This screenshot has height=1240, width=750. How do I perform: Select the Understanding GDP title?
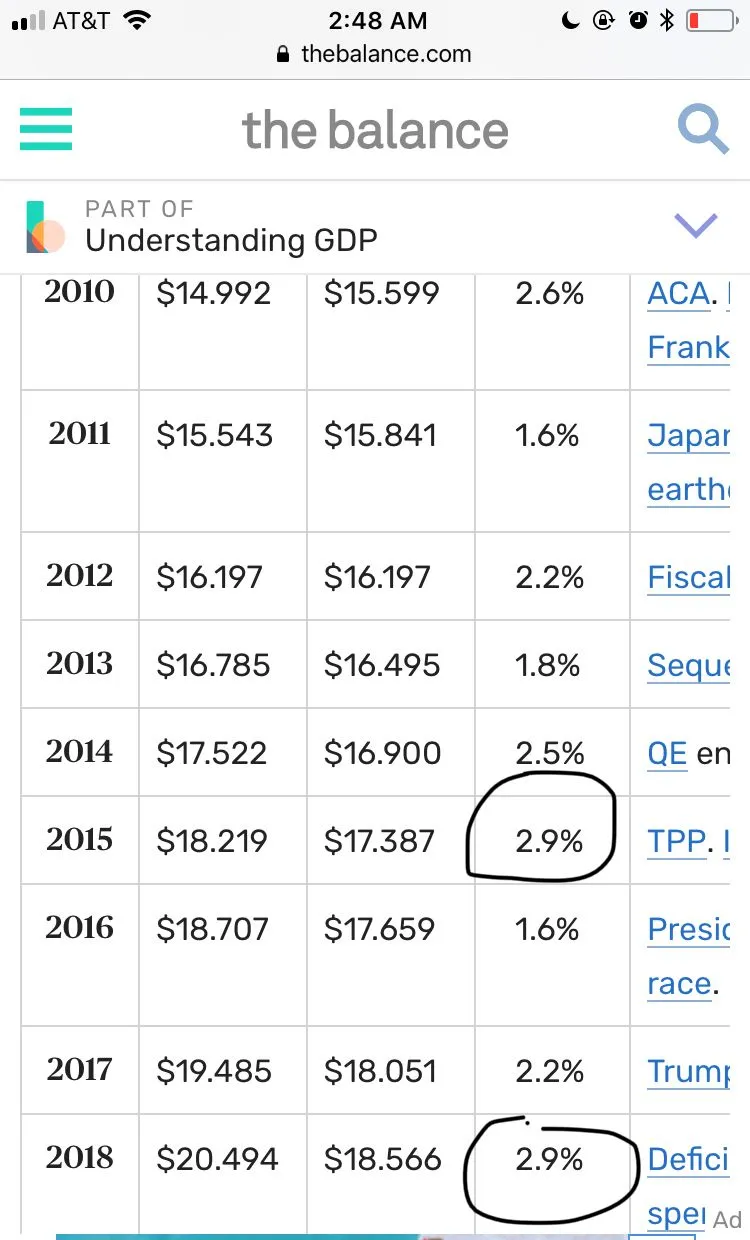point(231,241)
